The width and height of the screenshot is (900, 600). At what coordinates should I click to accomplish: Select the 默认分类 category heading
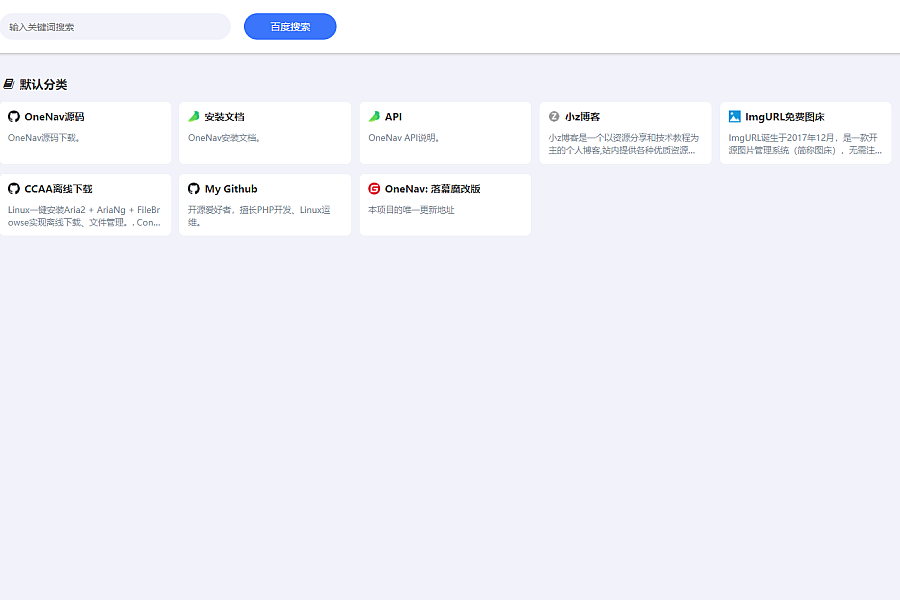click(44, 84)
